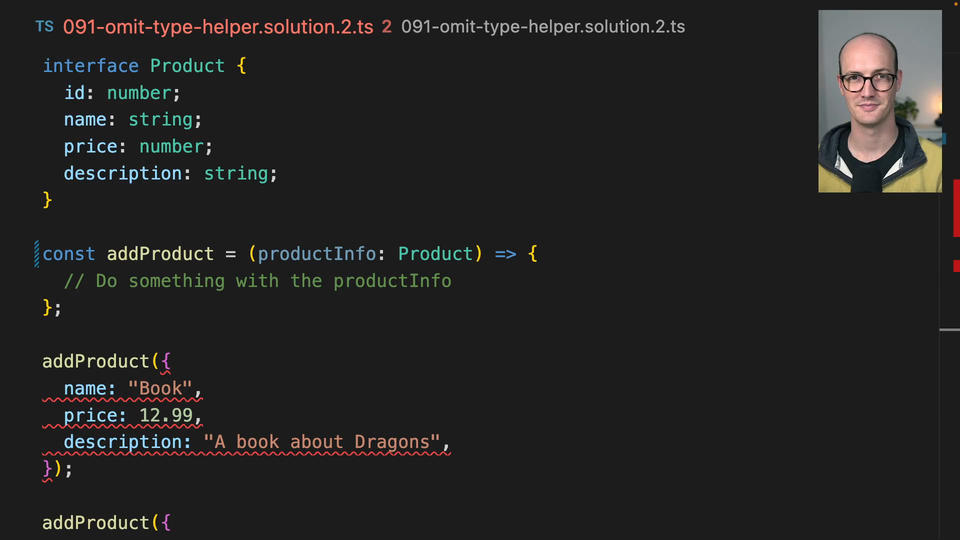Select the red 091-omit-type-helper.solution.2.ts tab
Image resolution: width=960 pixels, height=540 pixels.
coord(217,27)
